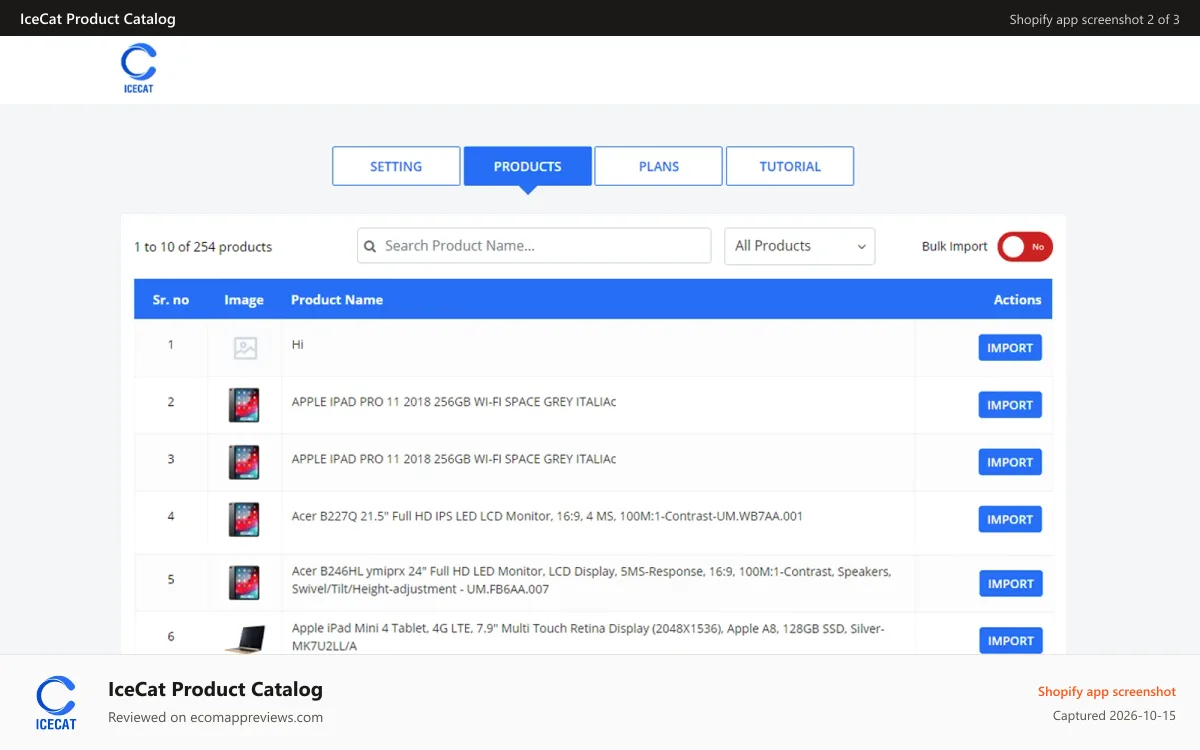Import the product named Hi
The width and height of the screenshot is (1200, 750).
(x=1010, y=348)
